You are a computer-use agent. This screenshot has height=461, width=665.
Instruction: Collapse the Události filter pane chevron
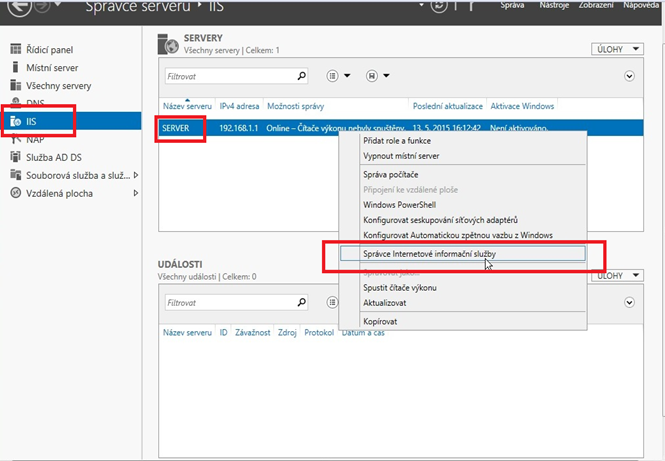point(629,303)
